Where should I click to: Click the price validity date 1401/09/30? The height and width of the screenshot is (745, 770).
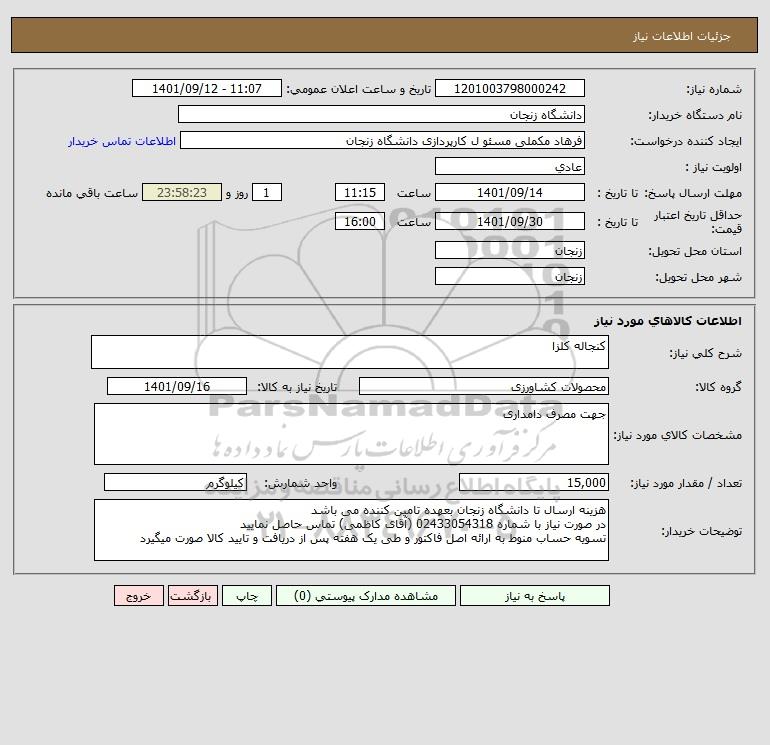click(510, 221)
